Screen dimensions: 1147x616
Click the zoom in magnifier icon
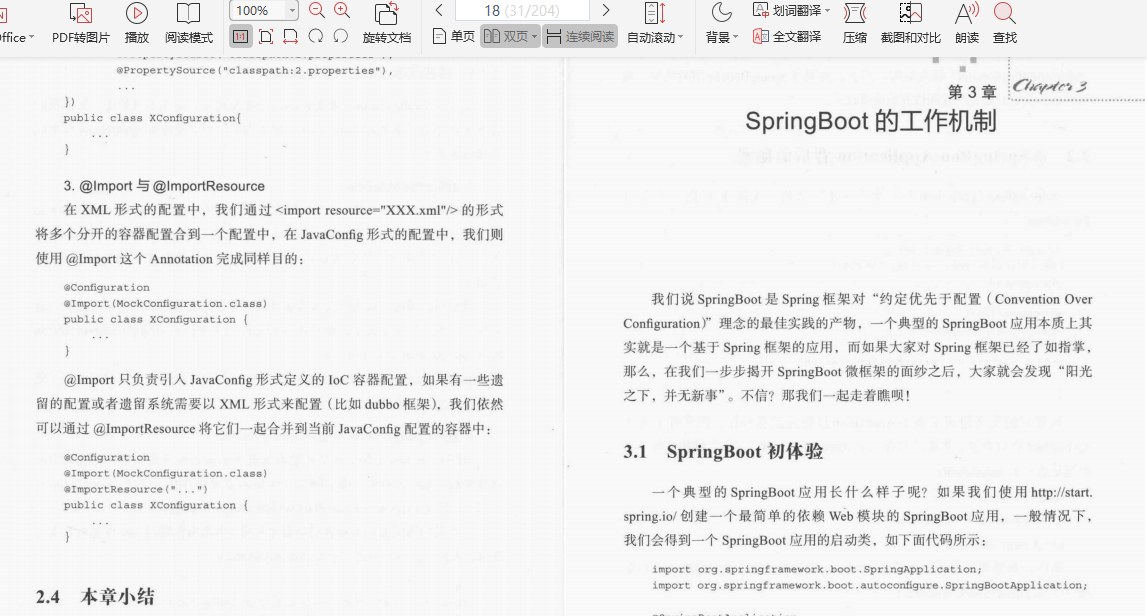tap(342, 10)
